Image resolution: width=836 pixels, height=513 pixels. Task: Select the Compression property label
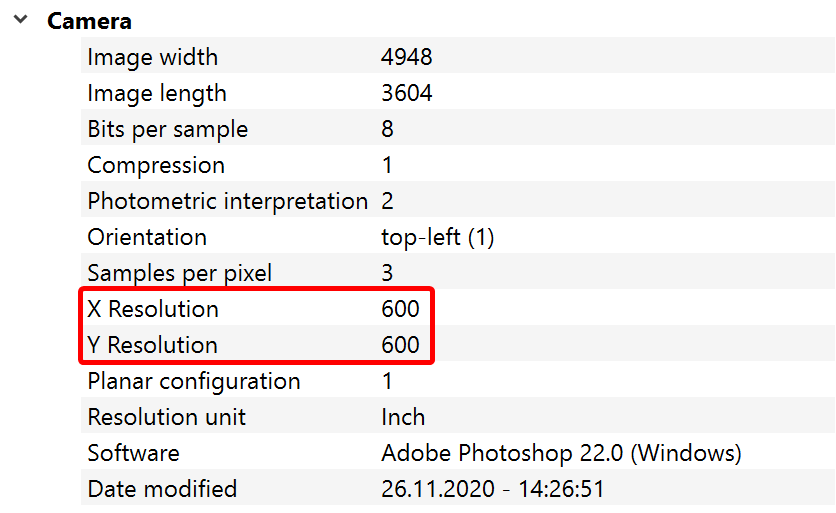coord(156,165)
